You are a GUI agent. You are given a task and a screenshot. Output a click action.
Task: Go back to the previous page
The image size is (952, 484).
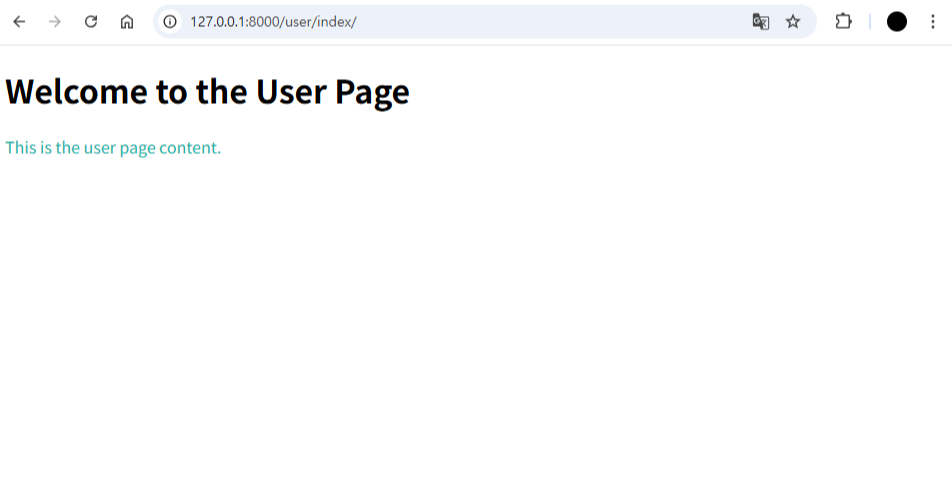click(x=19, y=22)
